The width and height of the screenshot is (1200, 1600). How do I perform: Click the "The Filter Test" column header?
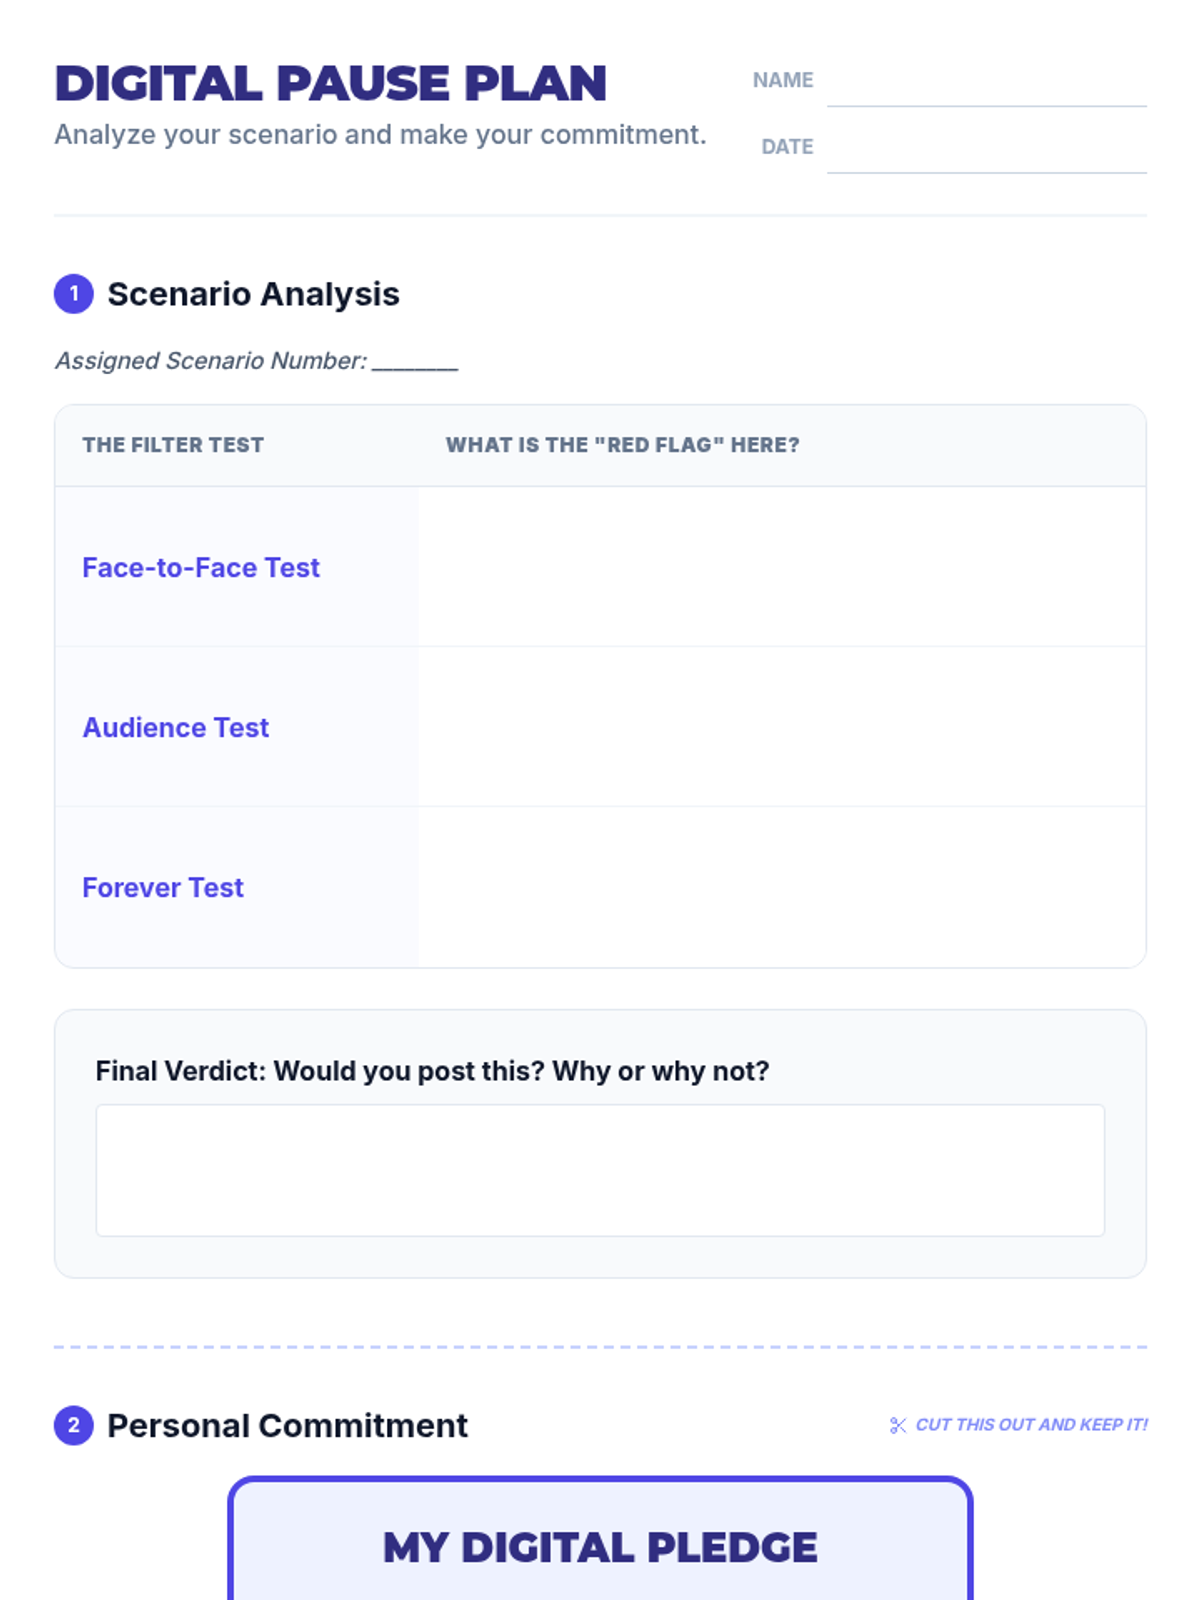click(x=173, y=445)
